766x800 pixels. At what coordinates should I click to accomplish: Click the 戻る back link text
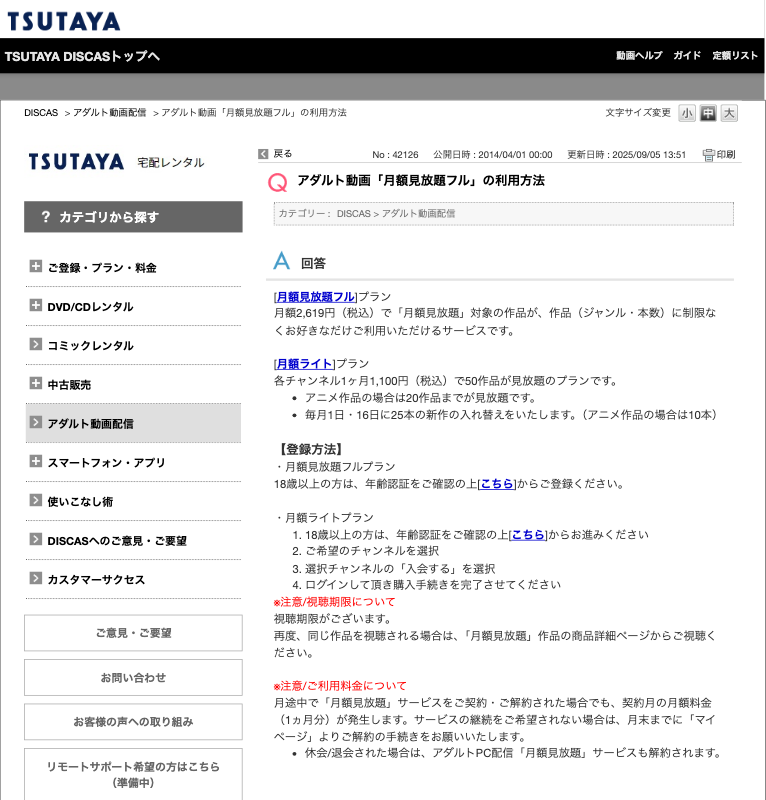tap(283, 154)
